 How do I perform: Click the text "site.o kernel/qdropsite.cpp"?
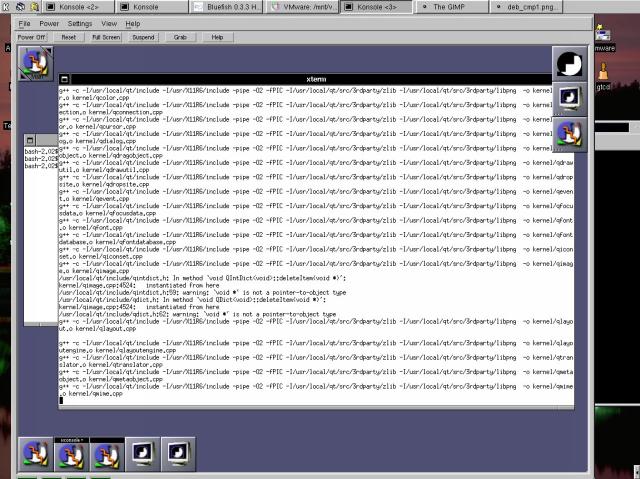point(104,184)
